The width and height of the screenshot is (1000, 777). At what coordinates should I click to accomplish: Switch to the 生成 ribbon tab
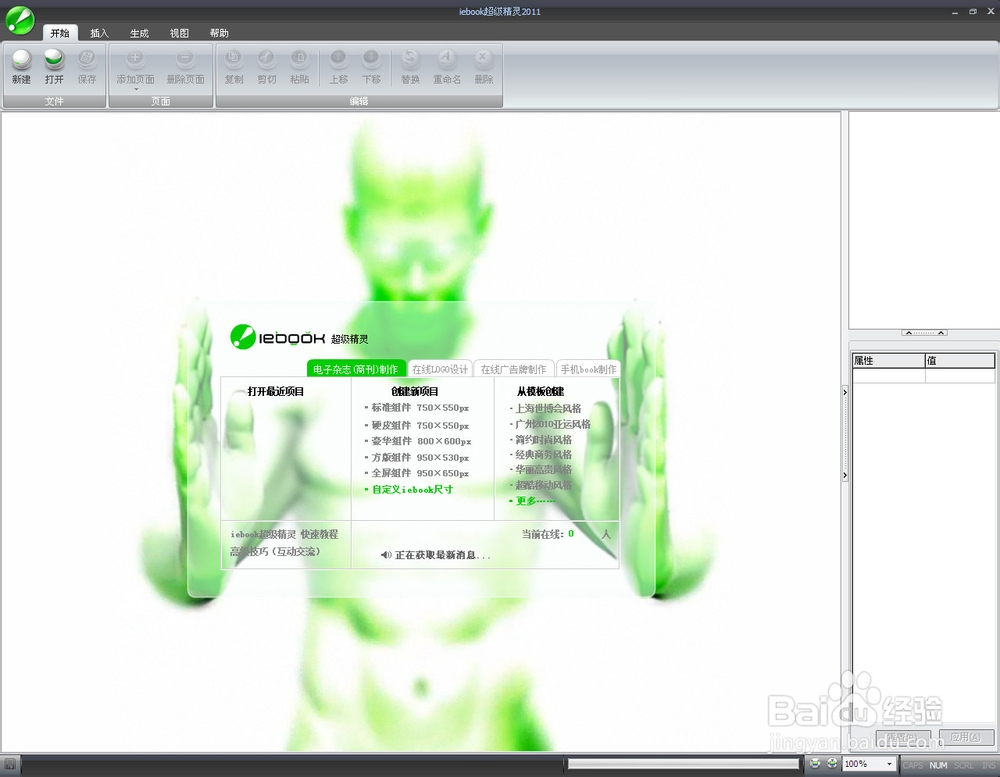[x=139, y=33]
